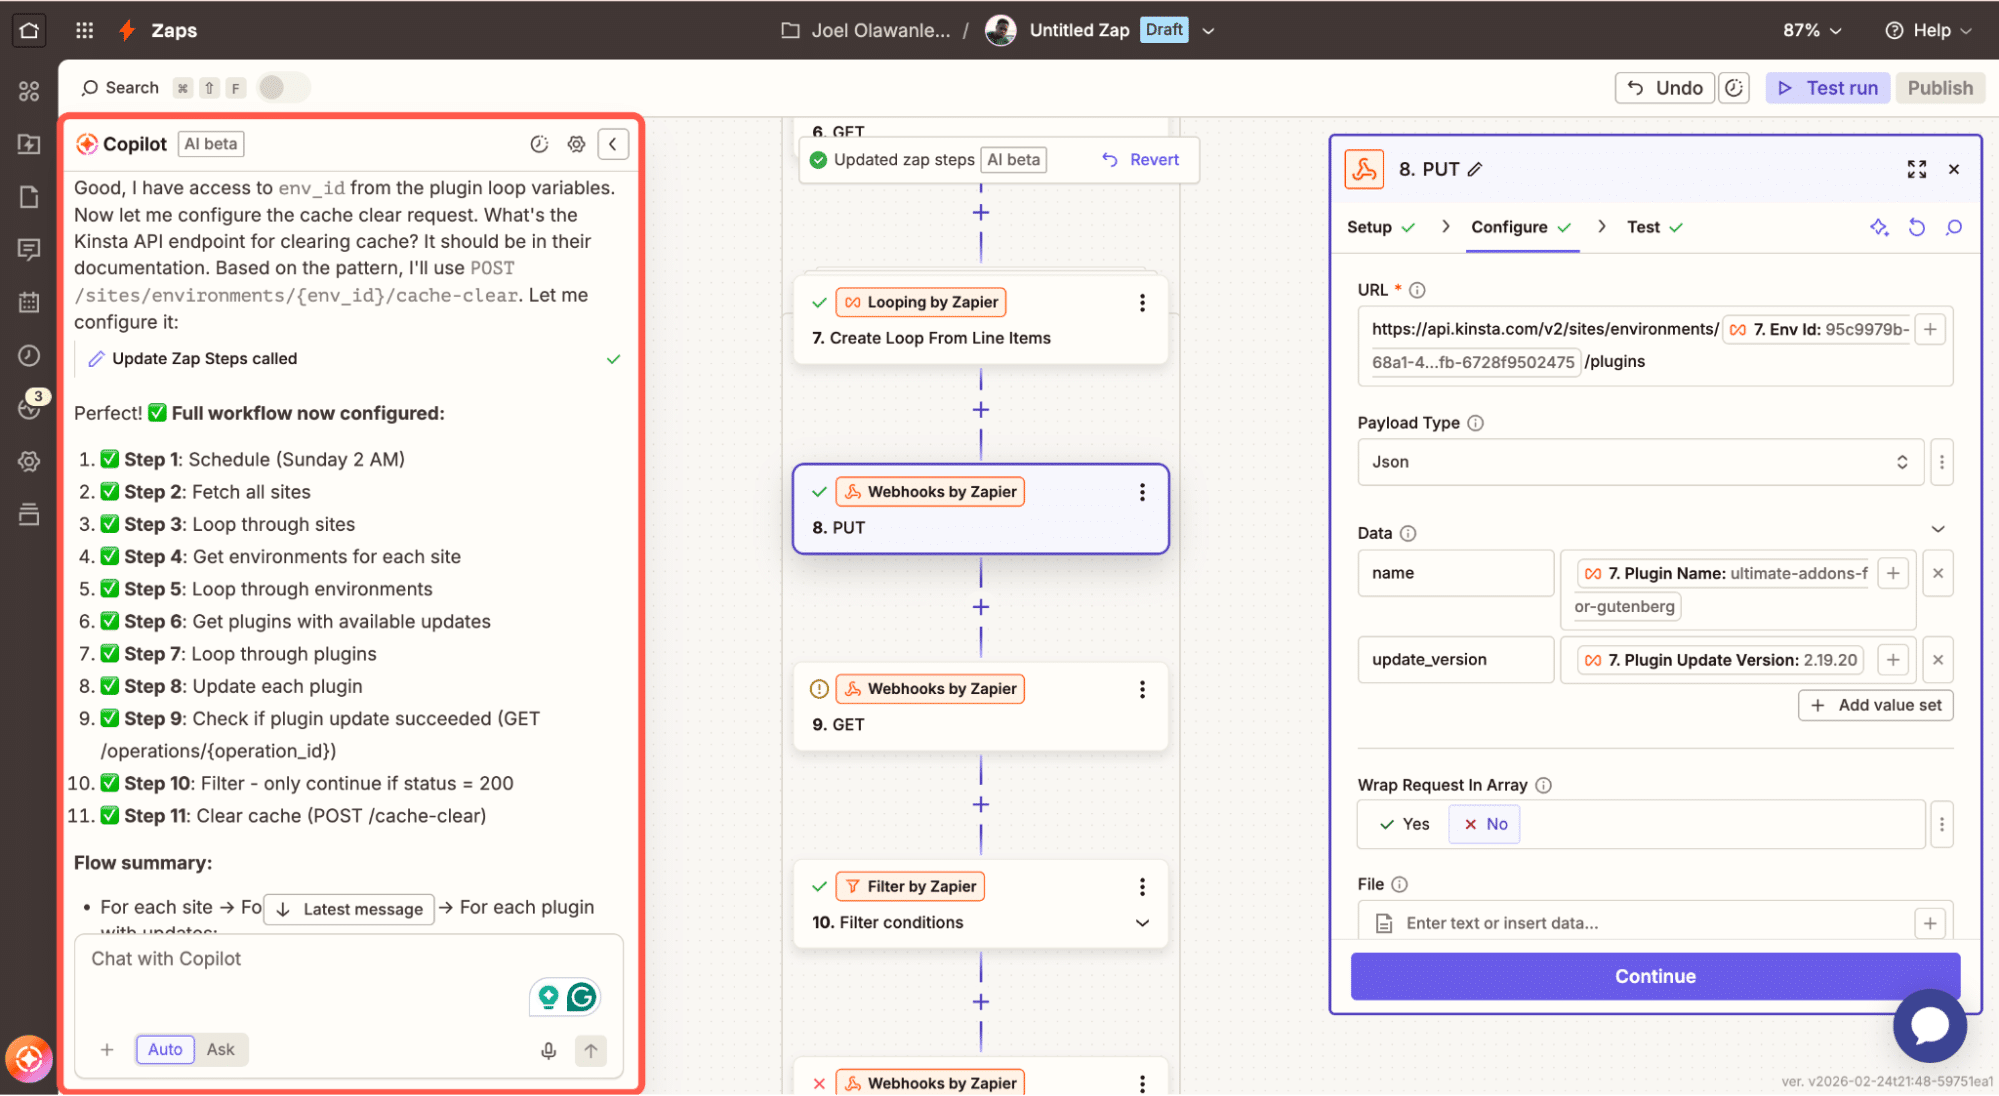Open the 87% zoom level dropdown
This screenshot has height=1096, width=1999.
pyautogui.click(x=1811, y=30)
